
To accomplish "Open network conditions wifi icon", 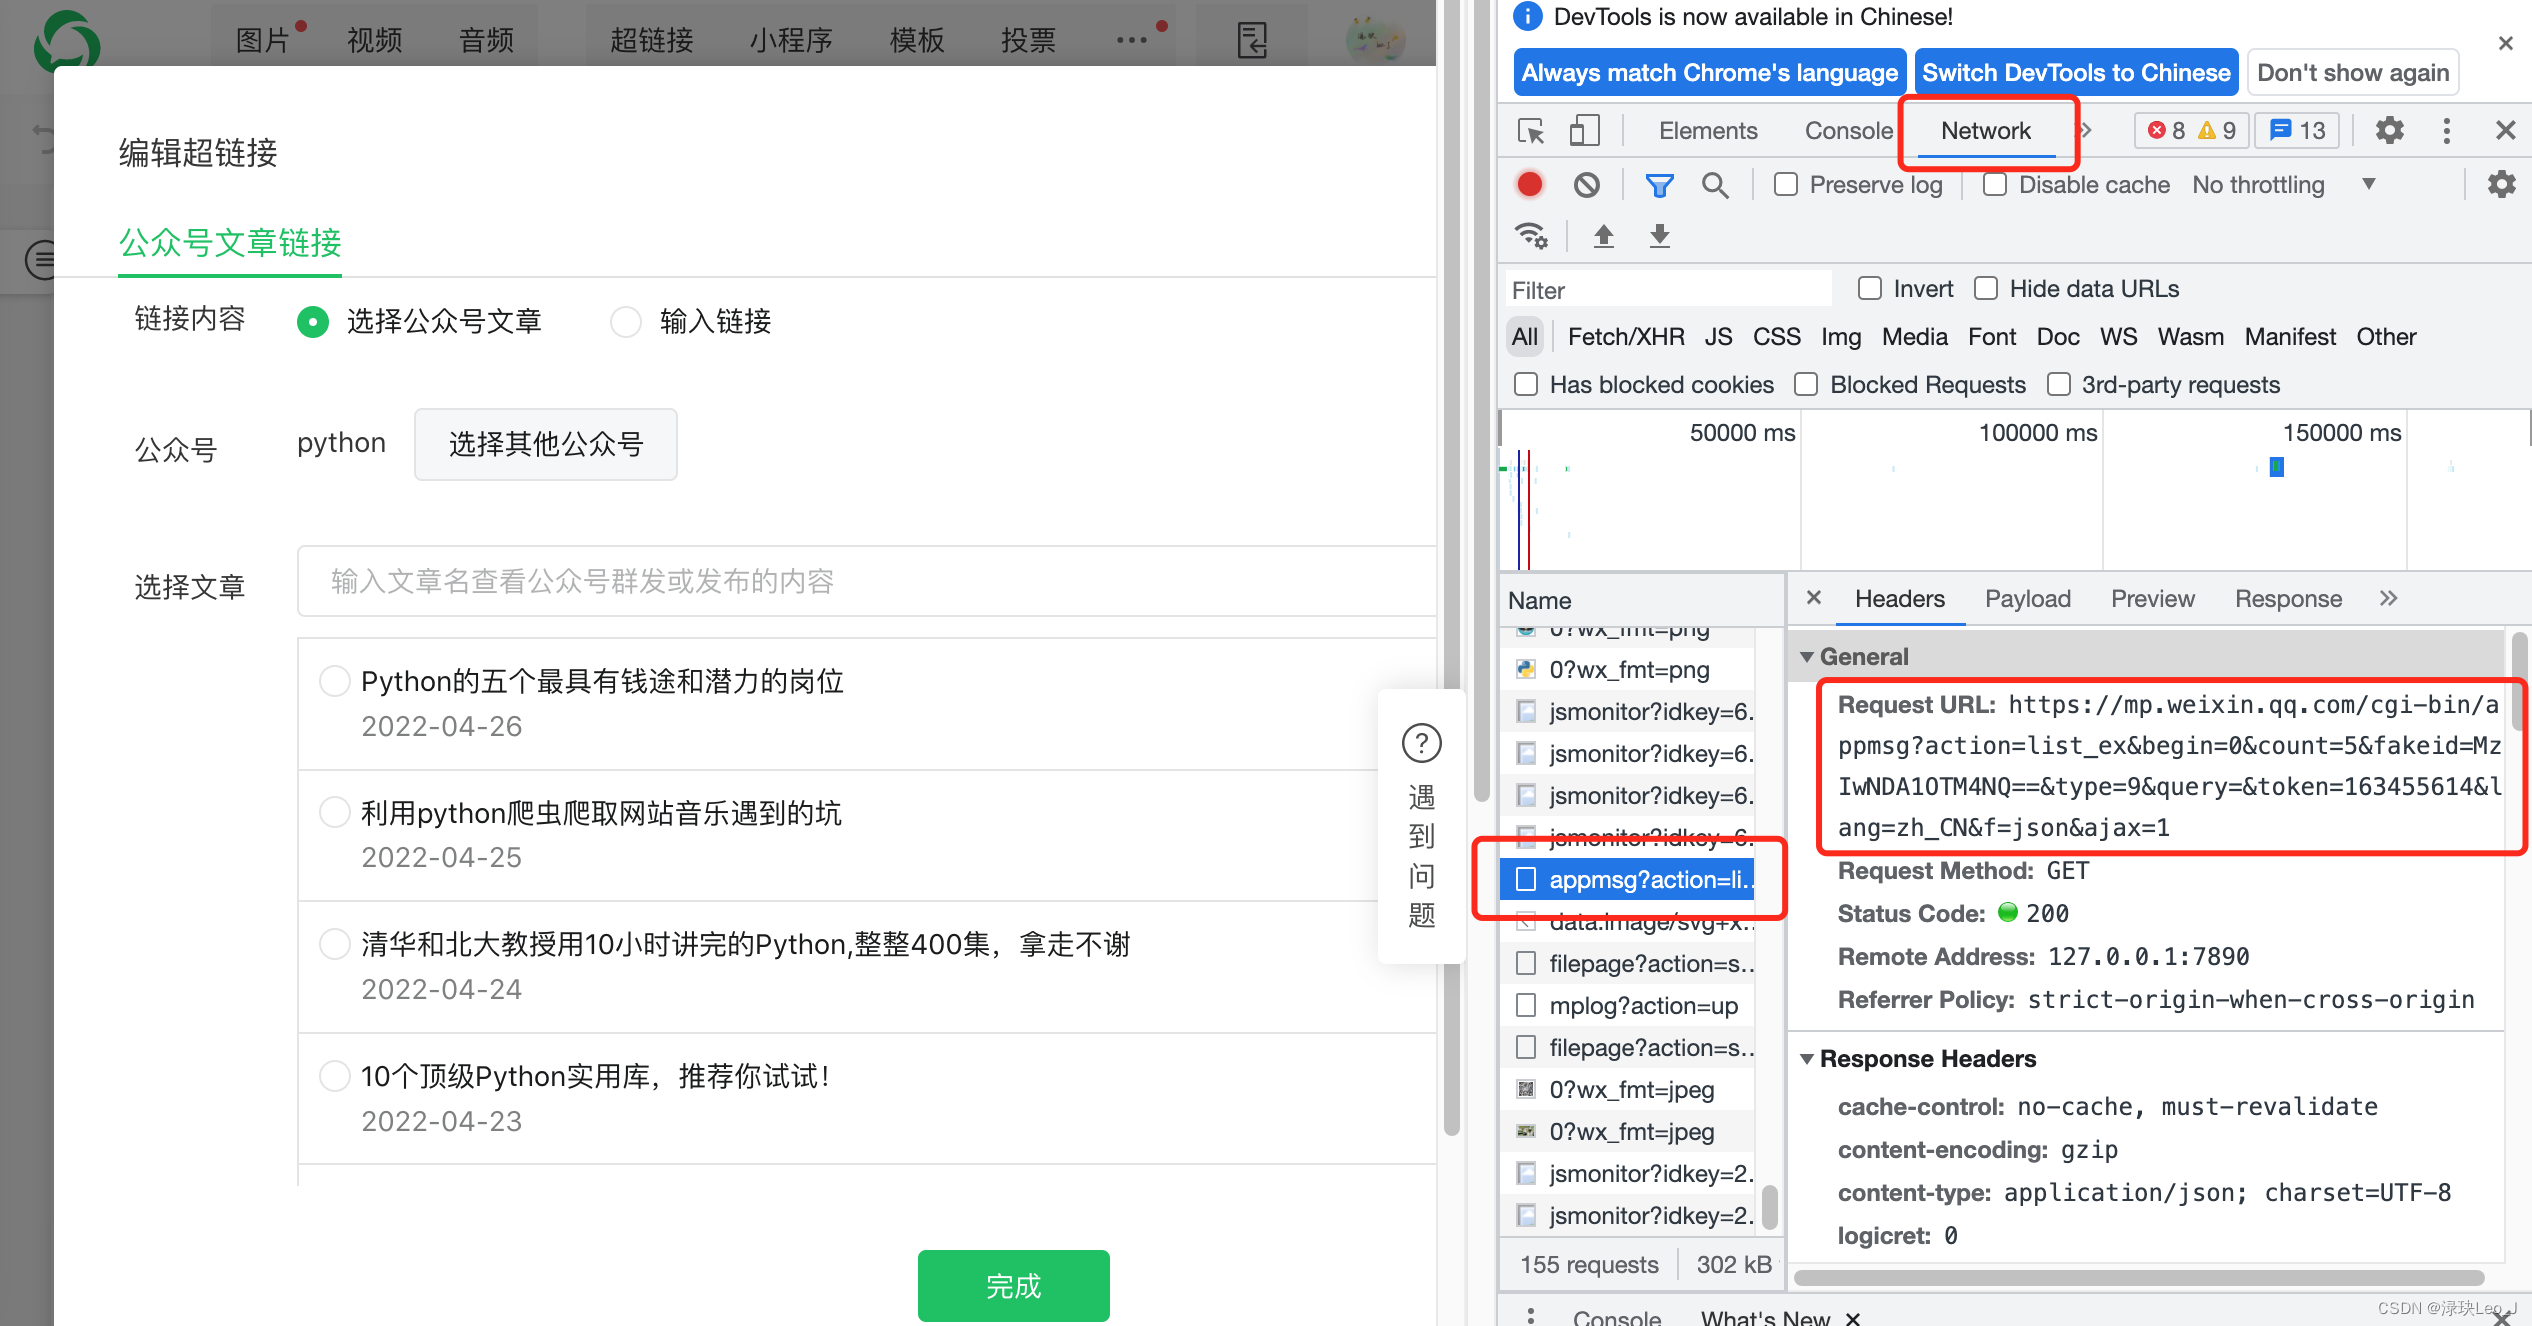I will pyautogui.click(x=1531, y=236).
